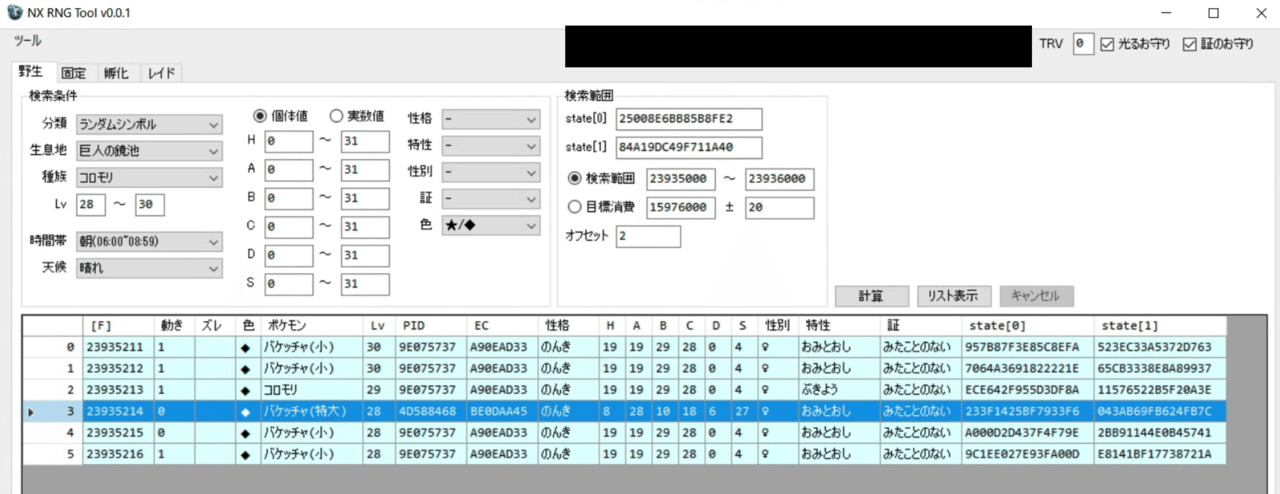
Task: Click the Lv minimum field showing 28
Action: coord(90,205)
